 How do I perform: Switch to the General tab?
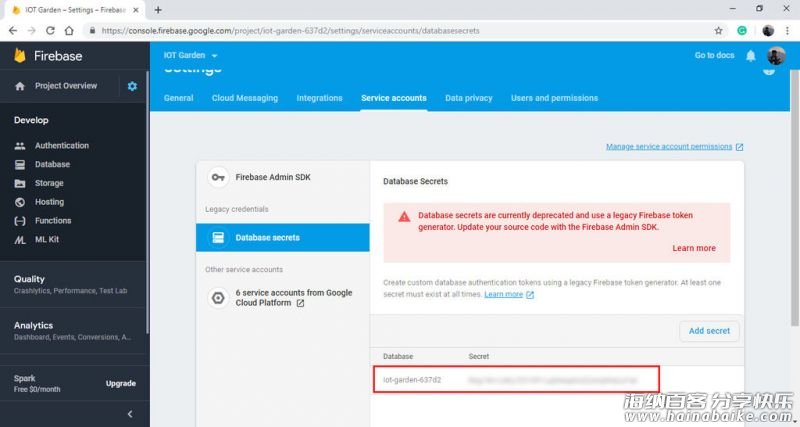point(179,98)
